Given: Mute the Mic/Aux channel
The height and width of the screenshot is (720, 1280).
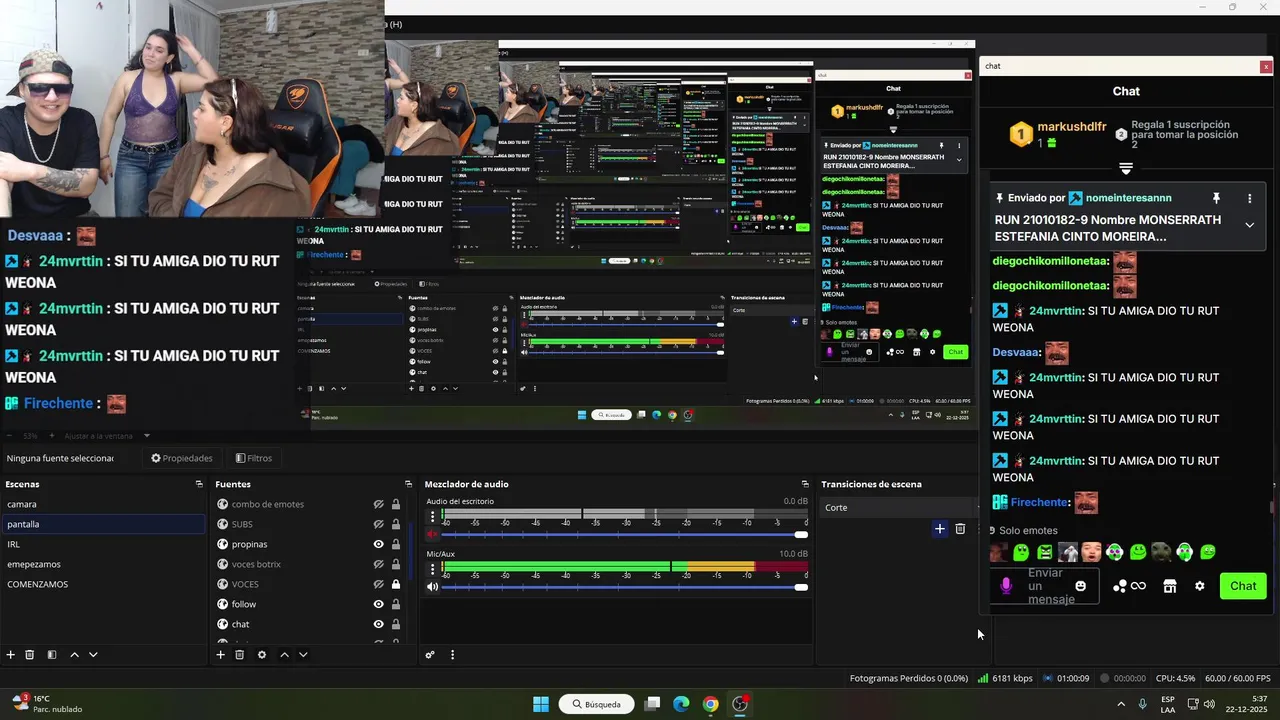Looking at the screenshot, I should tap(432, 587).
